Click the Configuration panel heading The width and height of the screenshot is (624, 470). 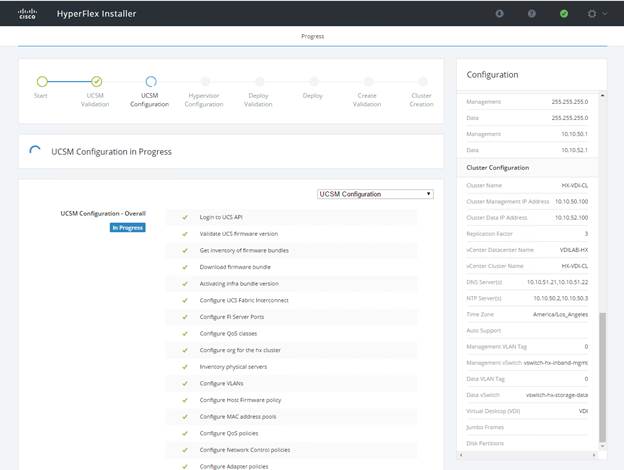pyautogui.click(x=492, y=74)
